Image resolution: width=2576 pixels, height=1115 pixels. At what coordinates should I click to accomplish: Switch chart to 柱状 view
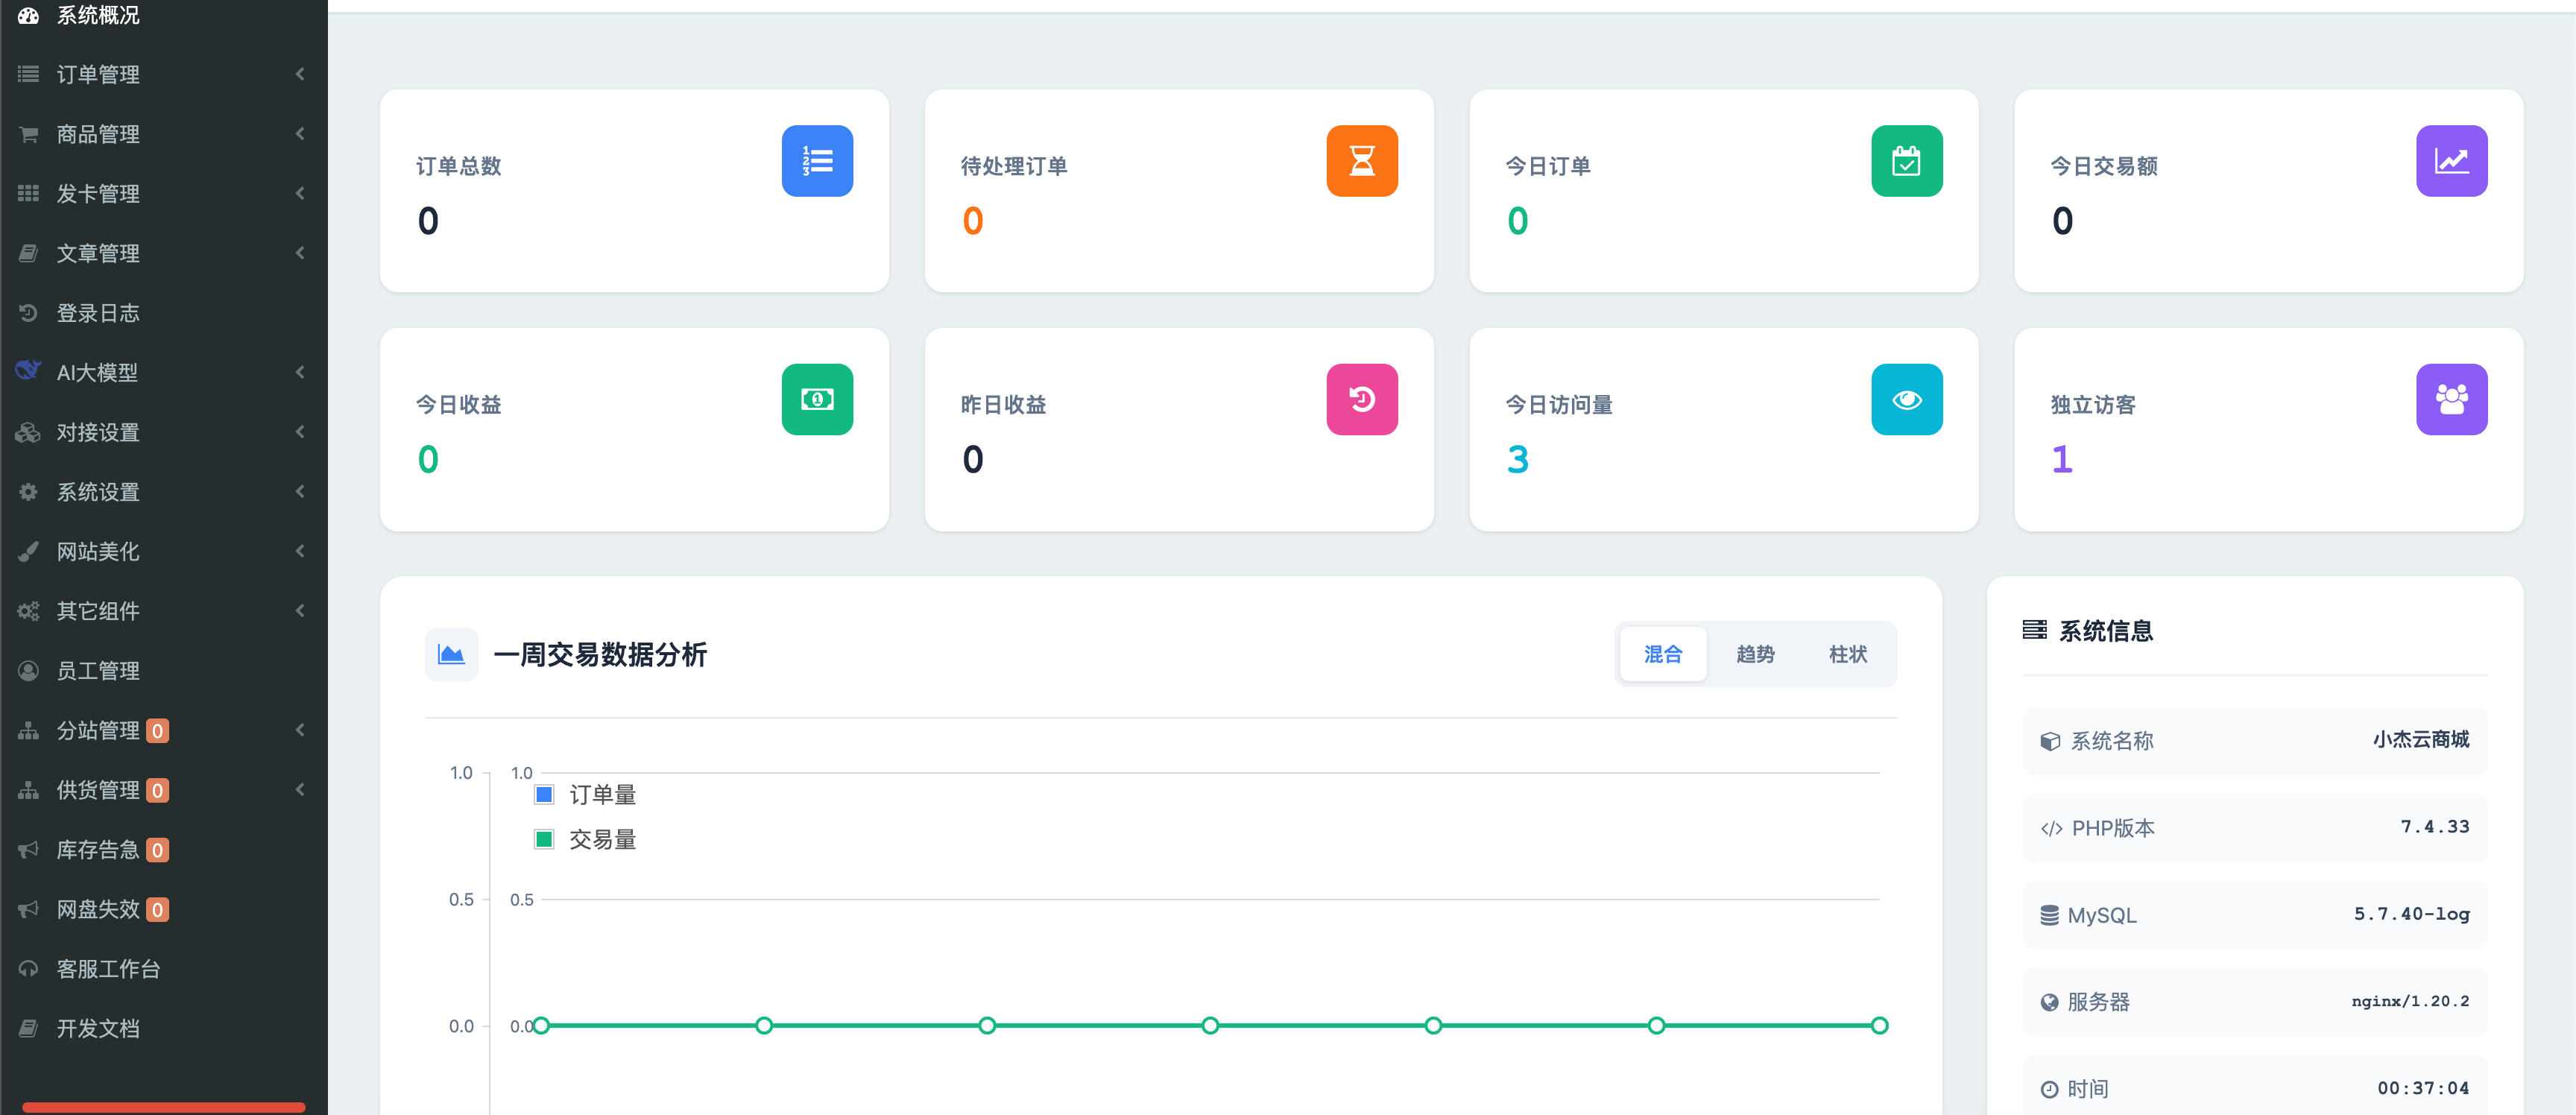(x=1848, y=654)
